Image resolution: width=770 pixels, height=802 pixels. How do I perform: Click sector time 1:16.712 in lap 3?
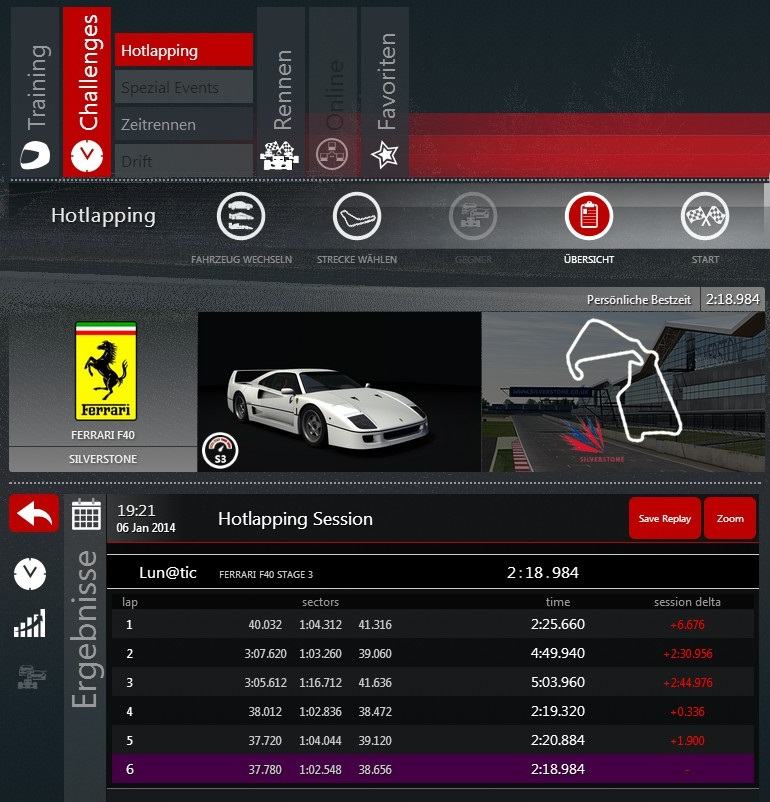coord(320,682)
